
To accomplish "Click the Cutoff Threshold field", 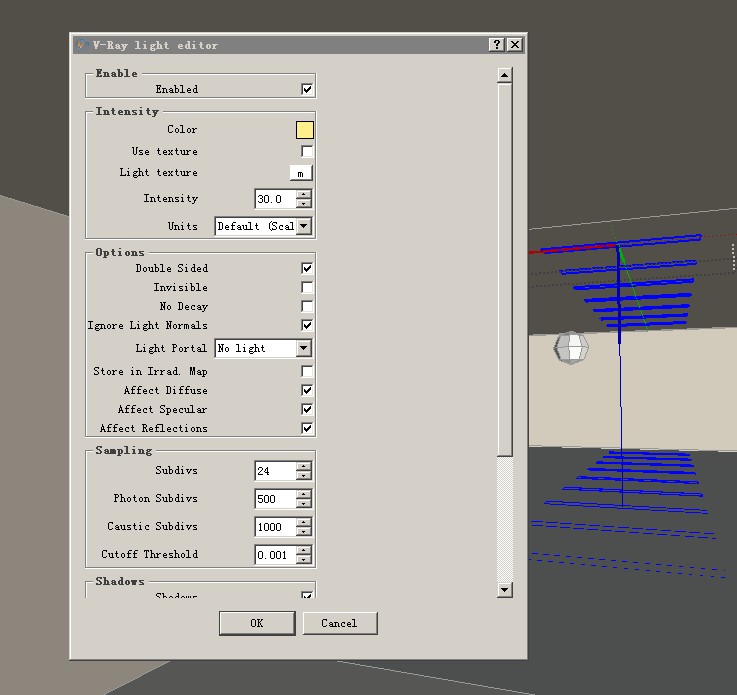I will 275,555.
